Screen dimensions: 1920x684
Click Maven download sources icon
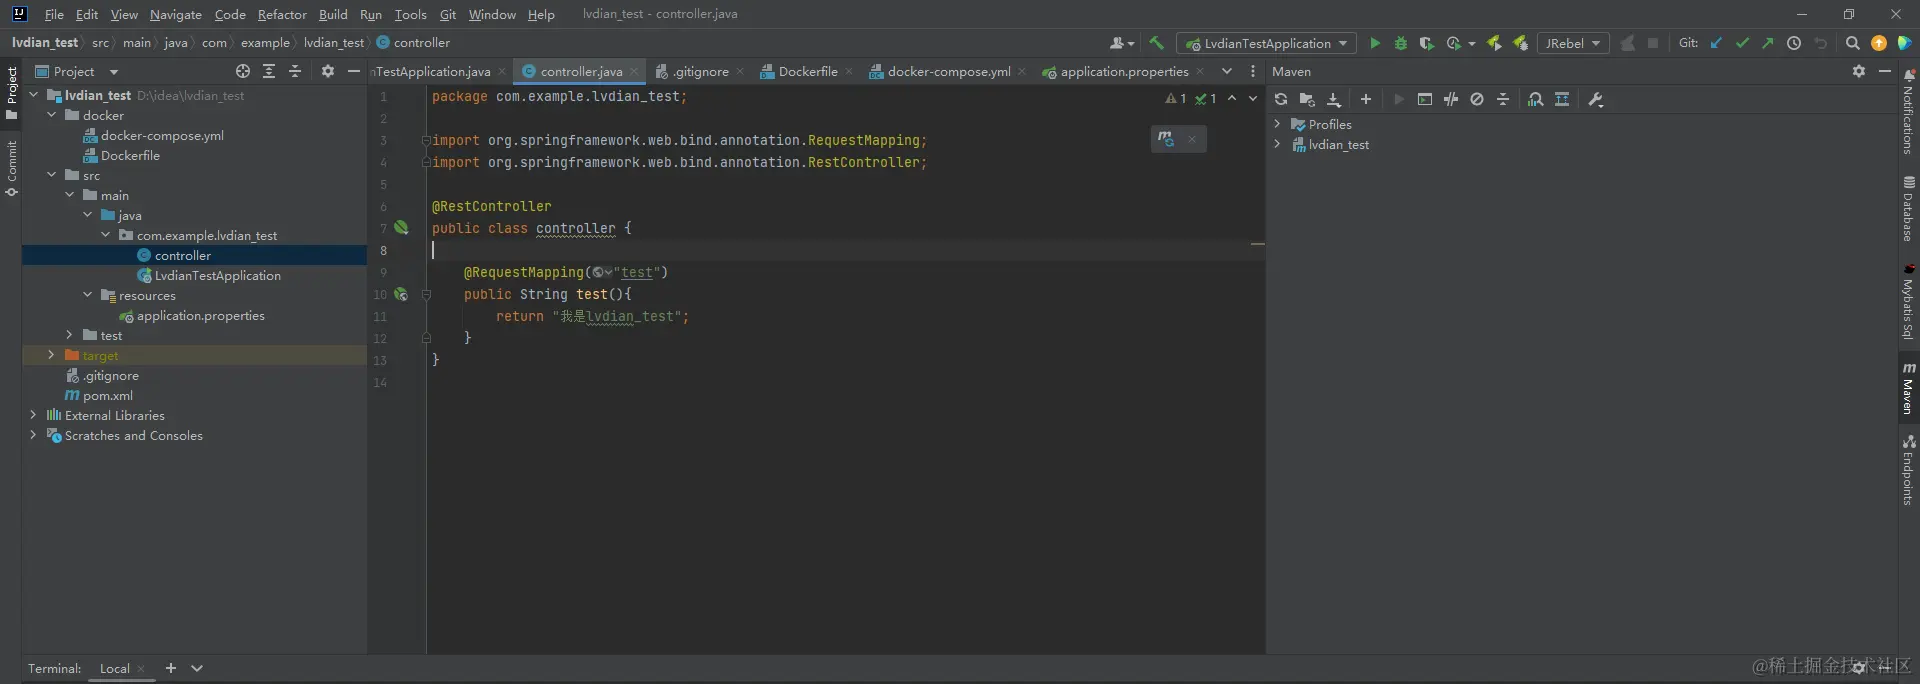[x=1334, y=99]
